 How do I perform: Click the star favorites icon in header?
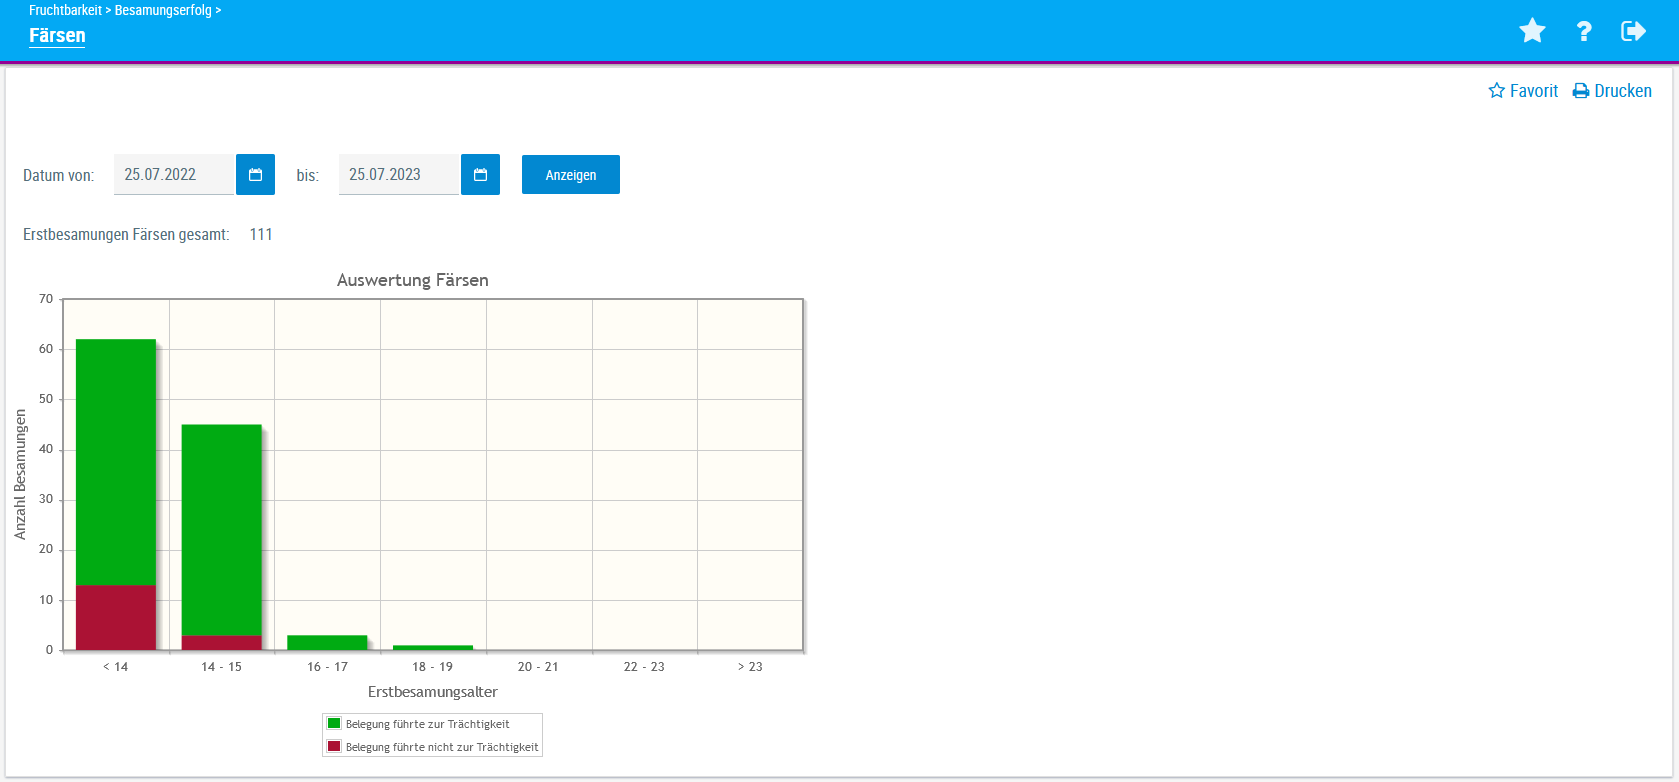1532,31
